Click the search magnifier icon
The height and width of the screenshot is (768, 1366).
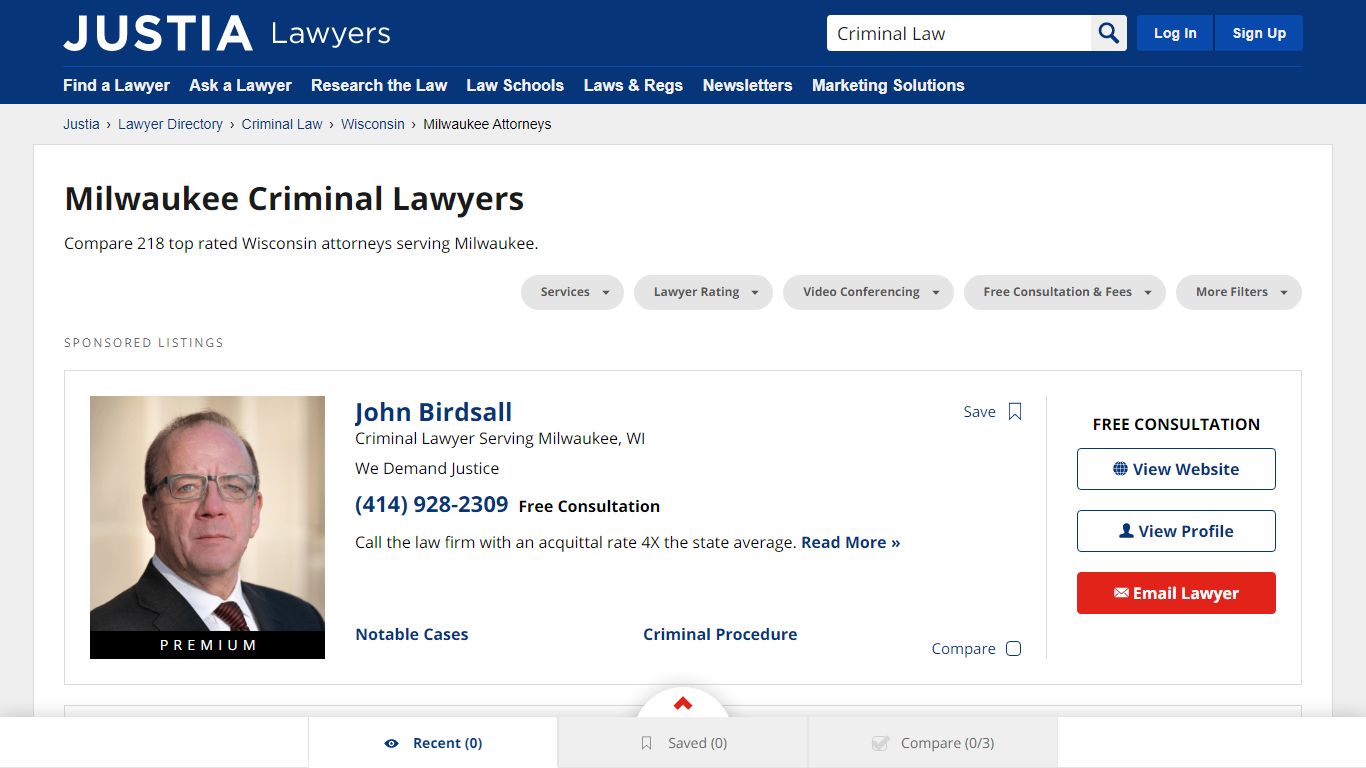[1108, 33]
